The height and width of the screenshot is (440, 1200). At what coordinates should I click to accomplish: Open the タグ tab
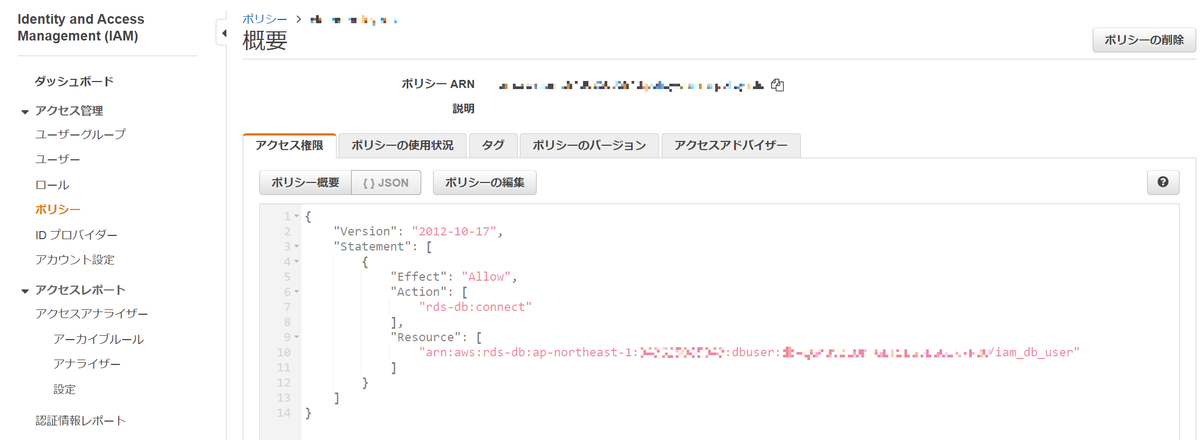click(493, 145)
